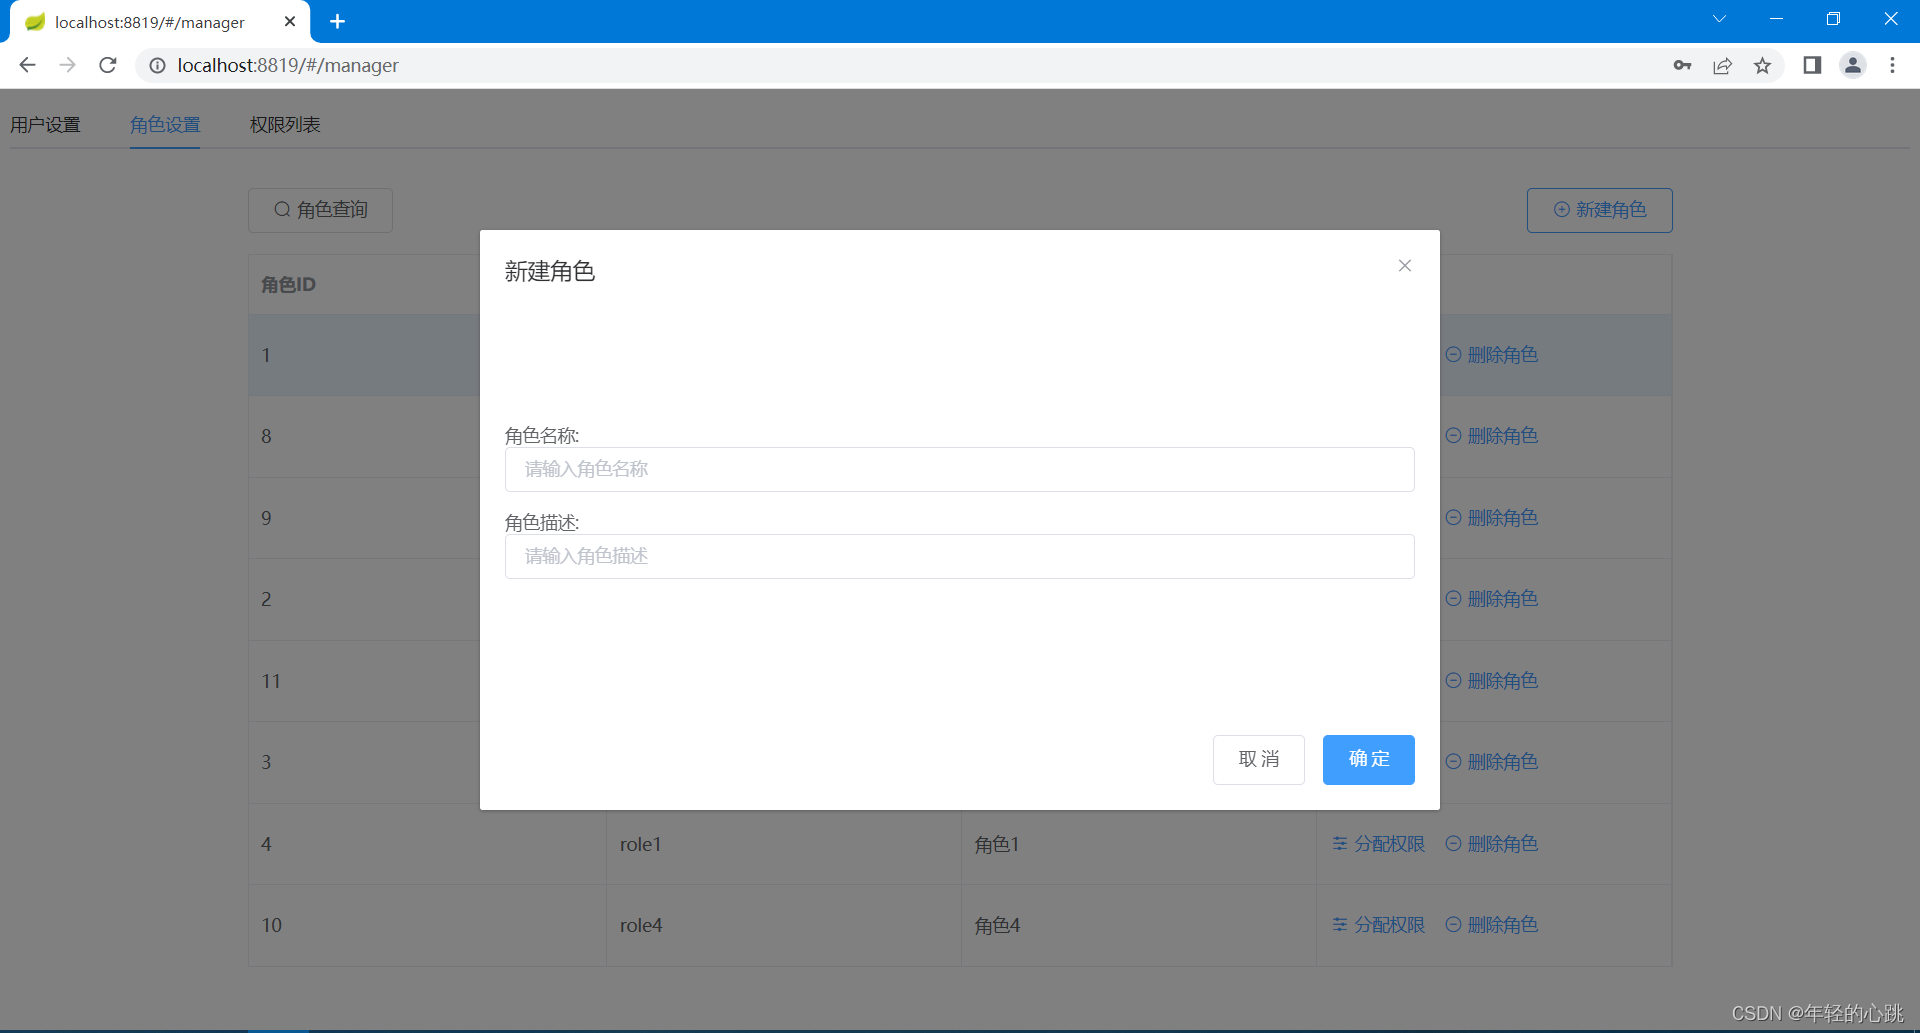
Task: Click 删除角色 for role1 row
Action: tap(1492, 844)
